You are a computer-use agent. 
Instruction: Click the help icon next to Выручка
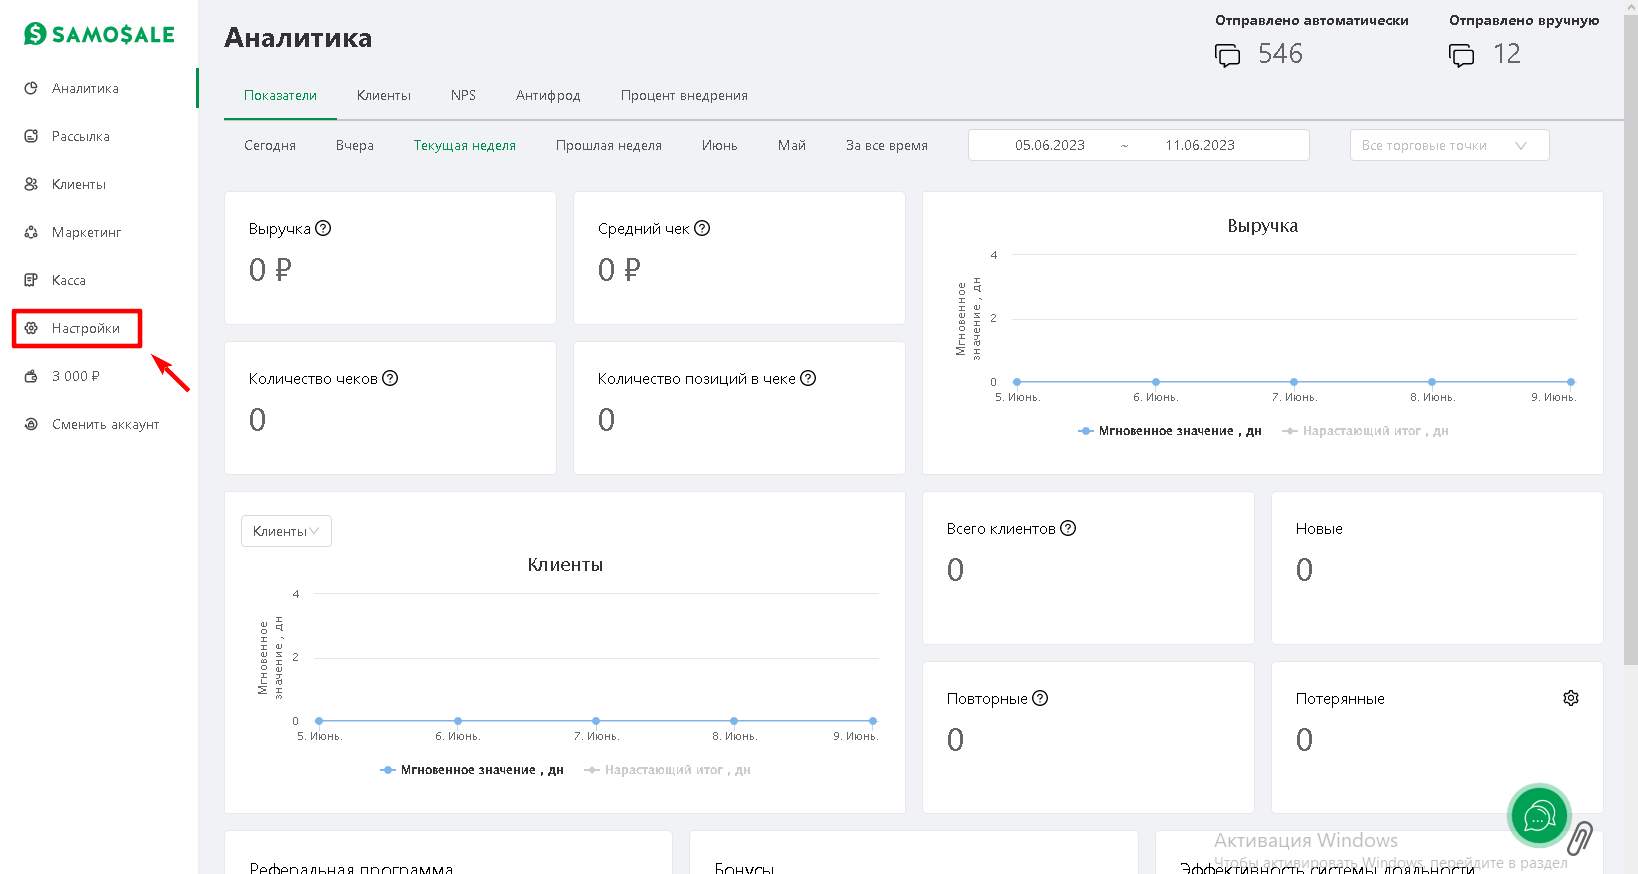coord(323,228)
